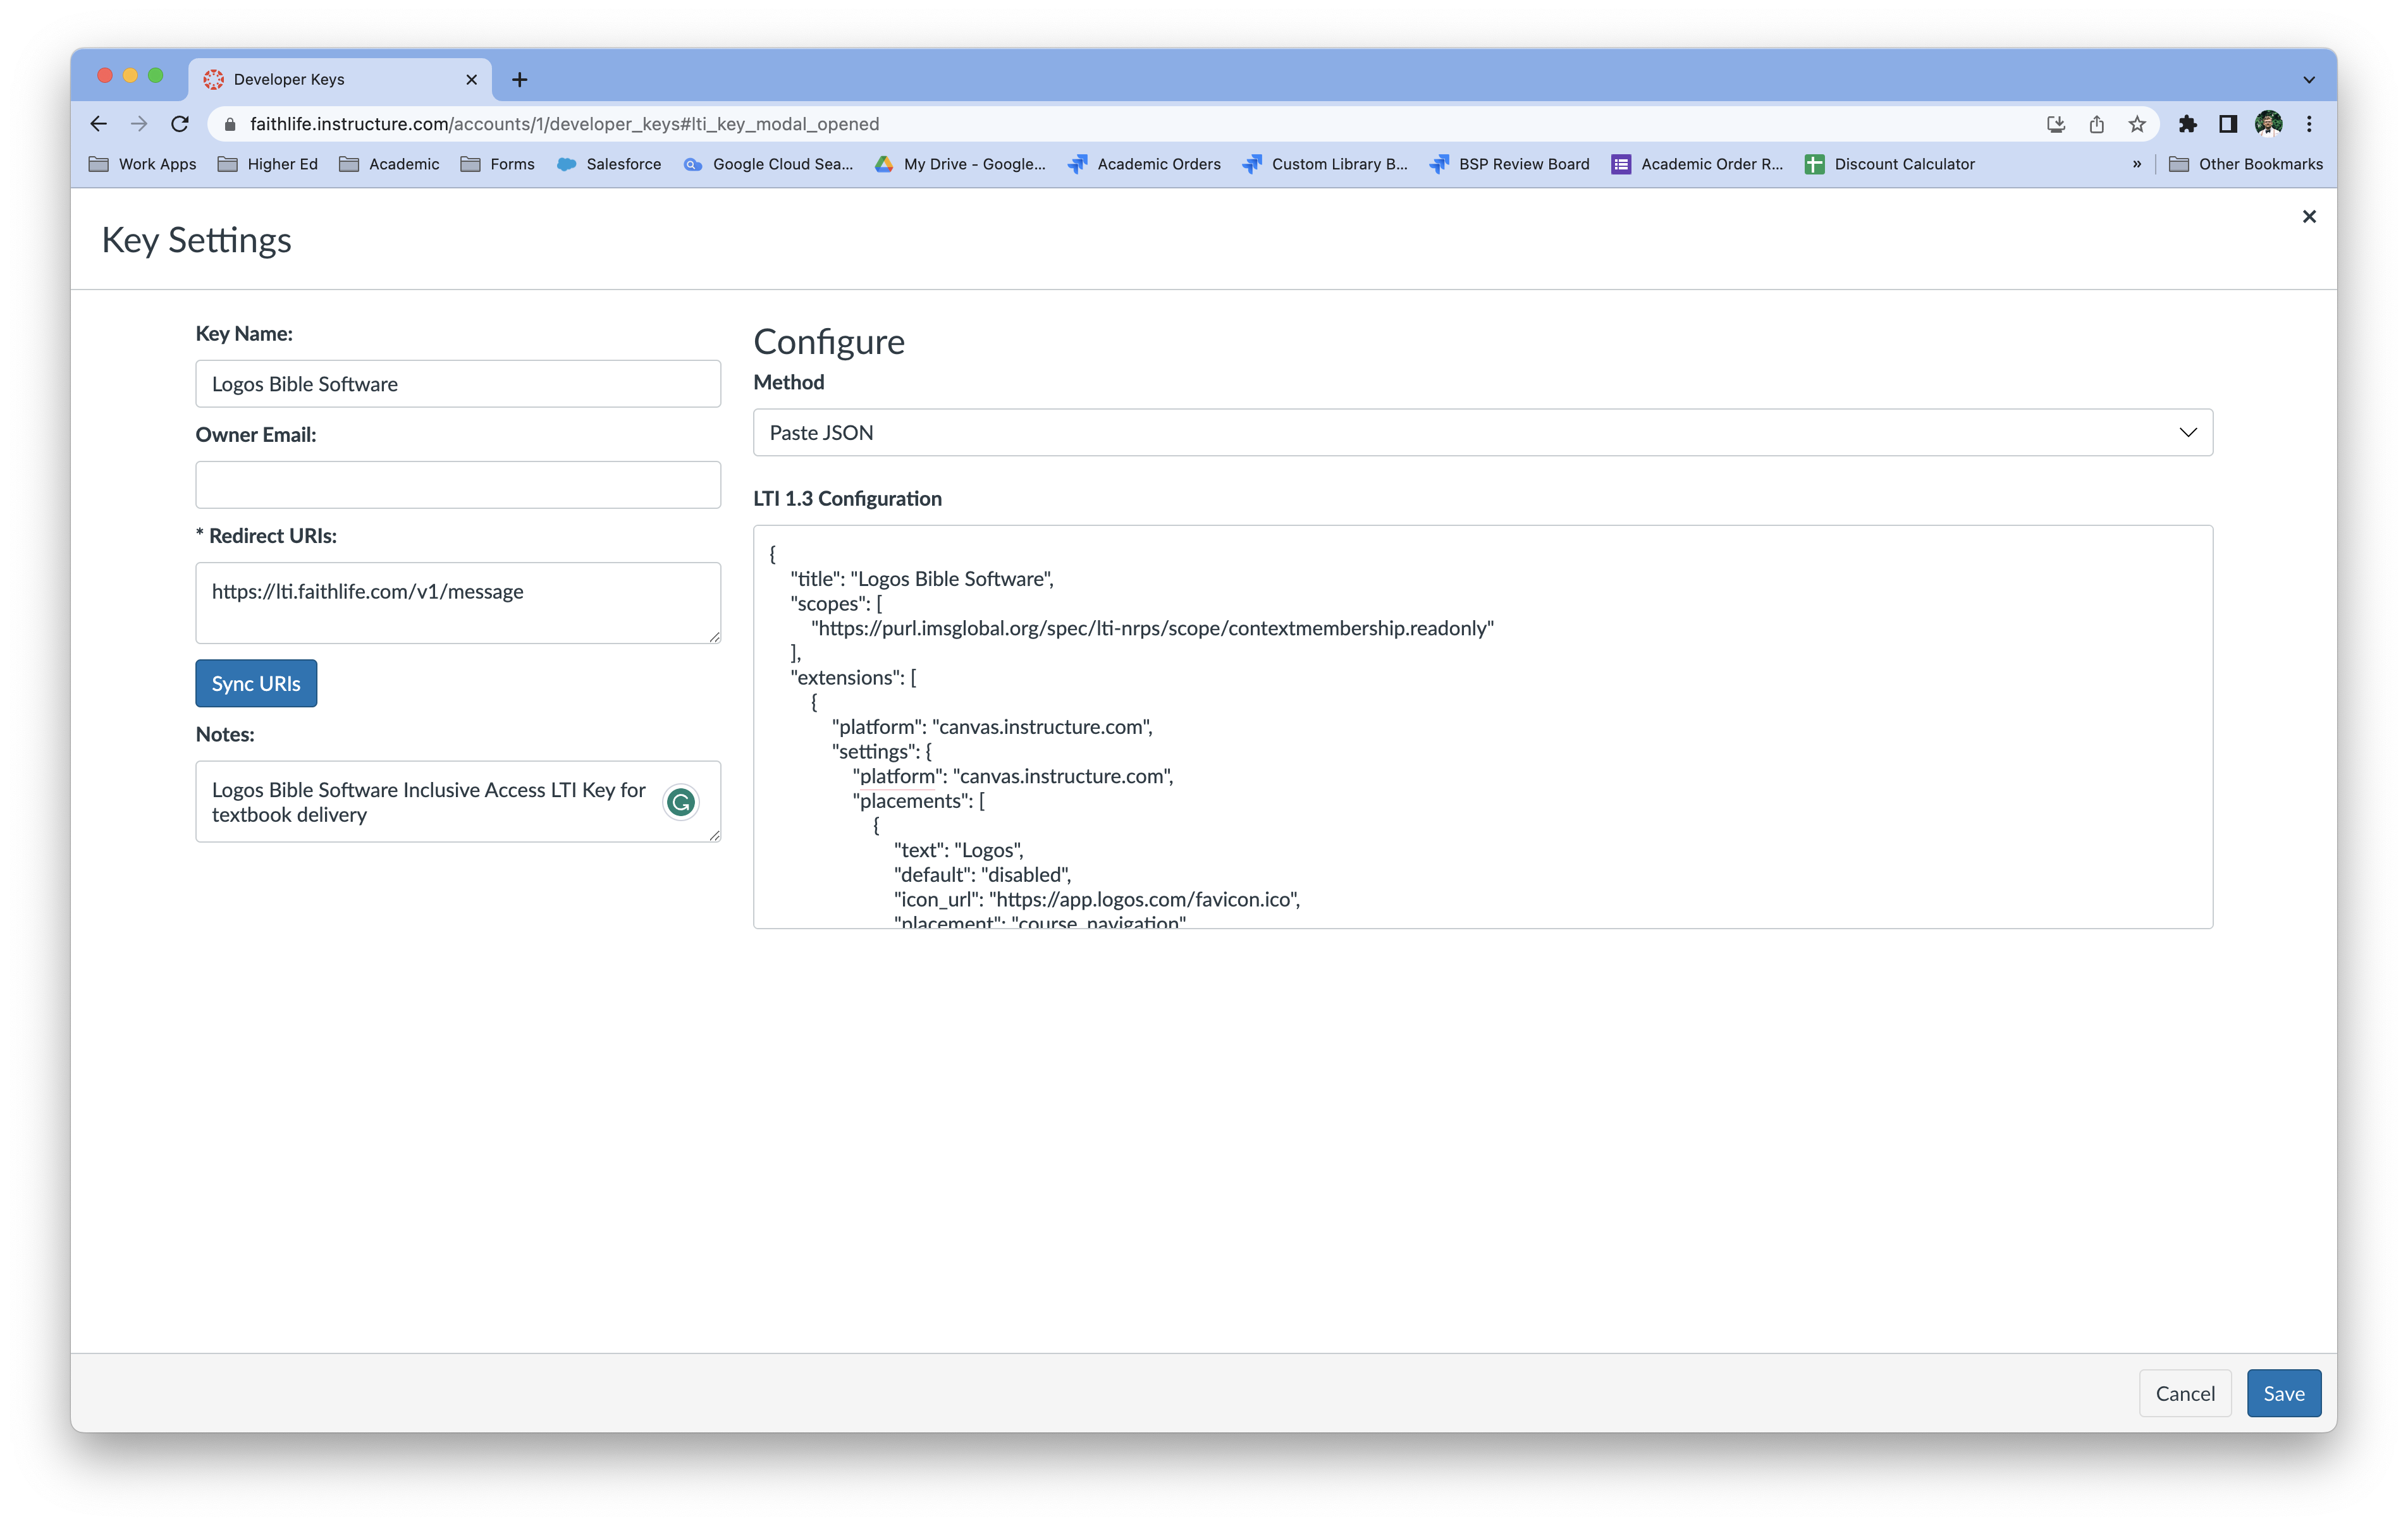Open the Salesforce bookmark
Image resolution: width=2408 pixels, height=1526 pixels.
pos(609,164)
